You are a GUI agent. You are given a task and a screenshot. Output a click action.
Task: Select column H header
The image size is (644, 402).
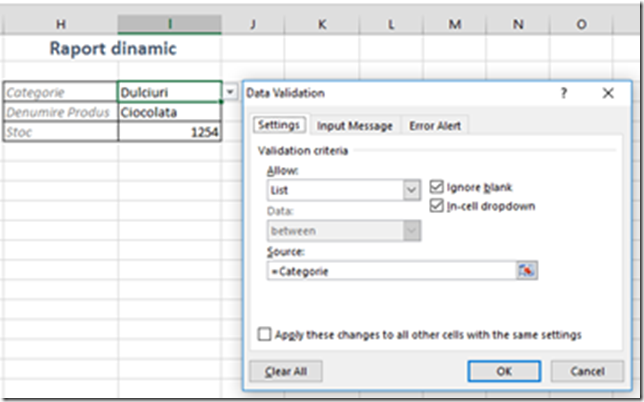[60, 23]
